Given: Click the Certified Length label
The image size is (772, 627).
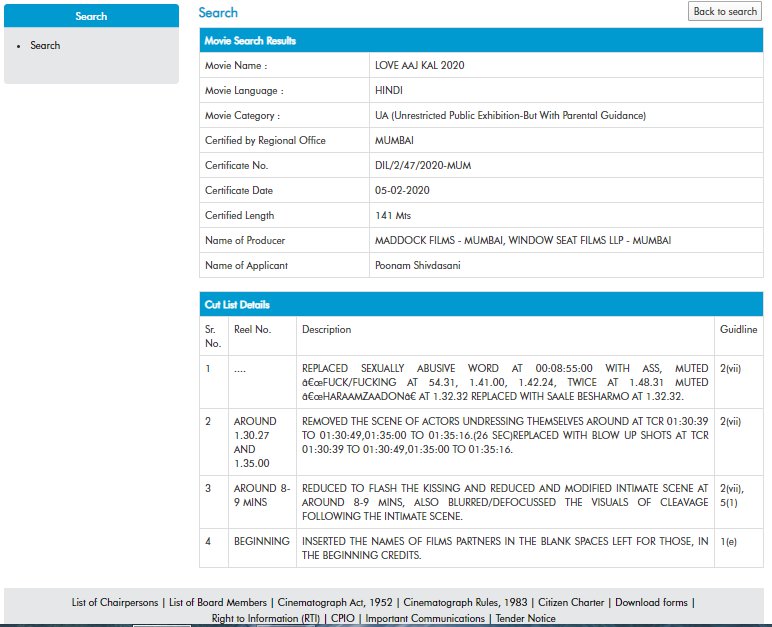Looking at the screenshot, I should [x=240, y=216].
